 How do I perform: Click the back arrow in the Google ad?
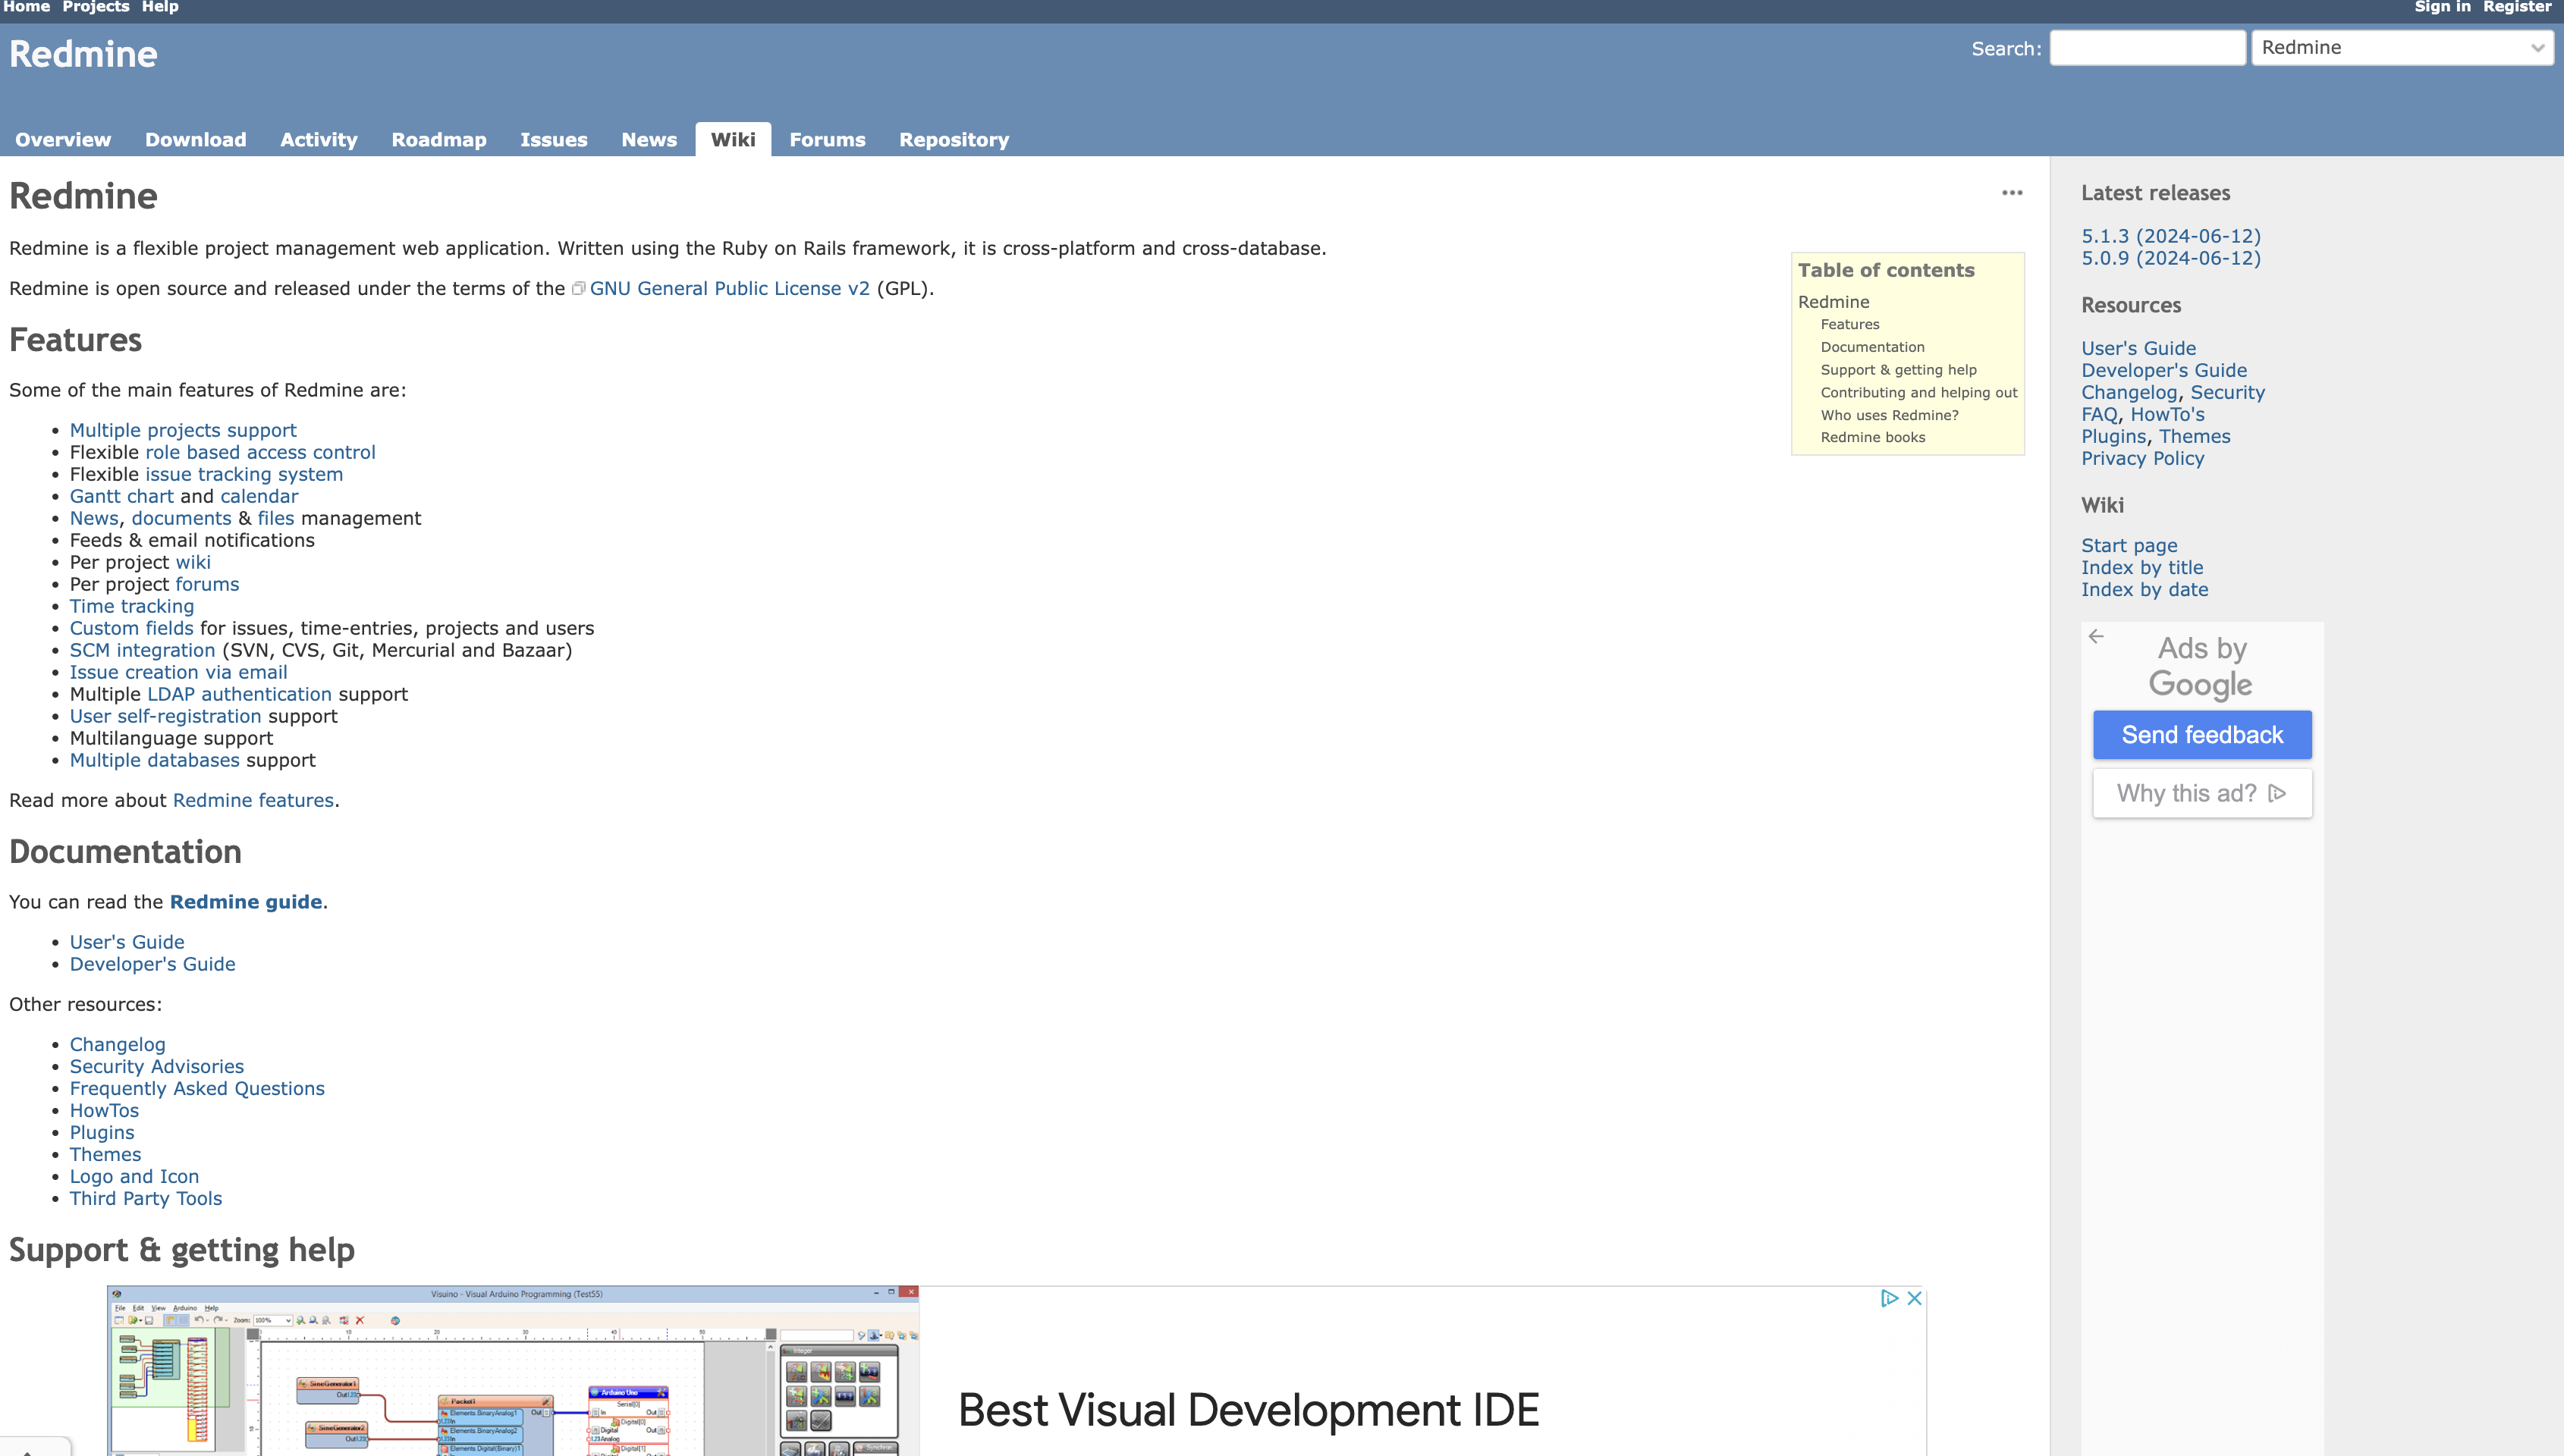click(2096, 636)
